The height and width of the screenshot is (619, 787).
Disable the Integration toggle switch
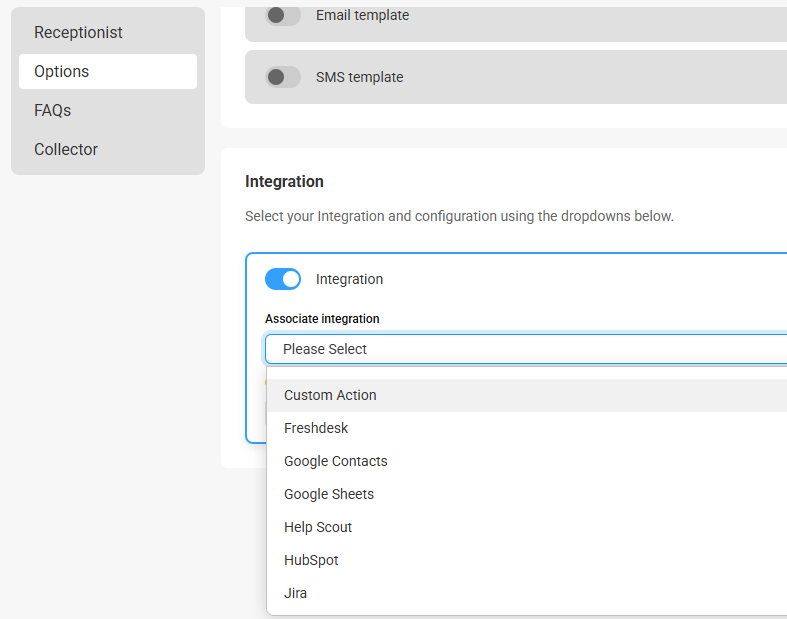click(283, 279)
